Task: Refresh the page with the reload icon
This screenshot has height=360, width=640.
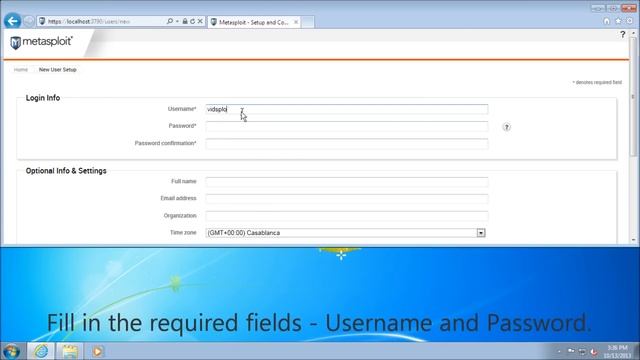Action: [192, 21]
